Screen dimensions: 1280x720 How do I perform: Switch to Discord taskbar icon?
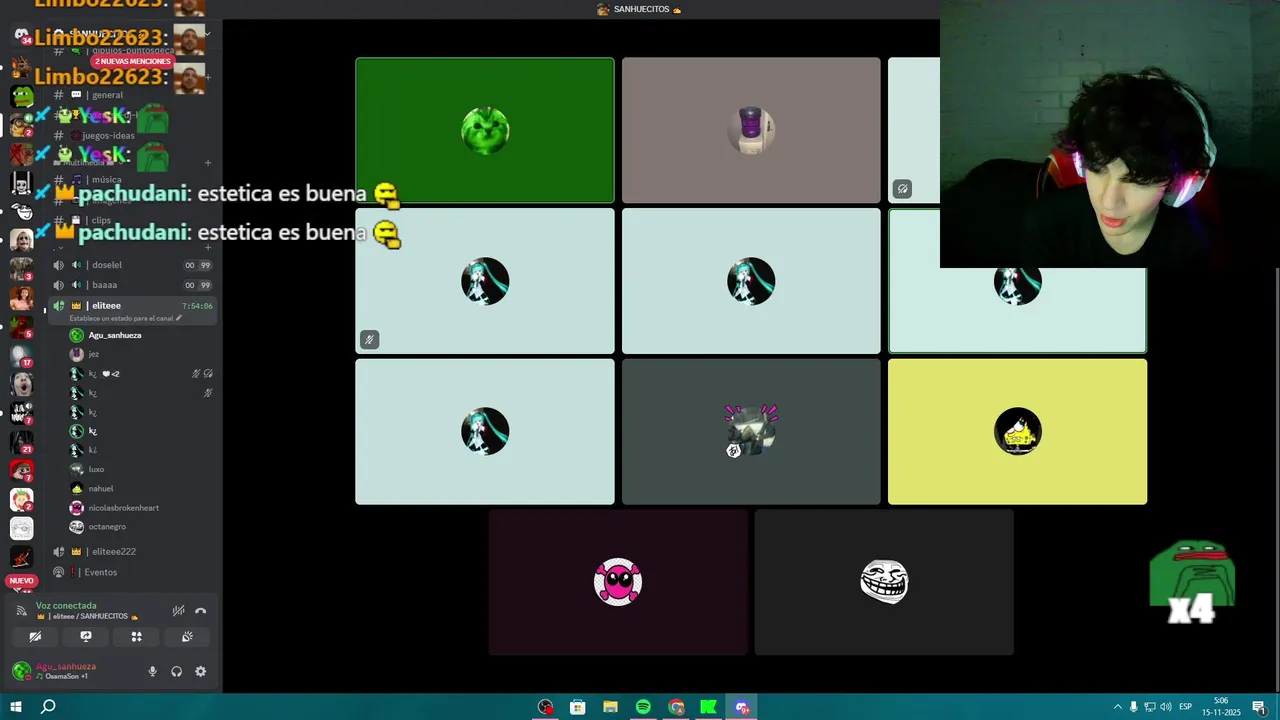coord(742,707)
